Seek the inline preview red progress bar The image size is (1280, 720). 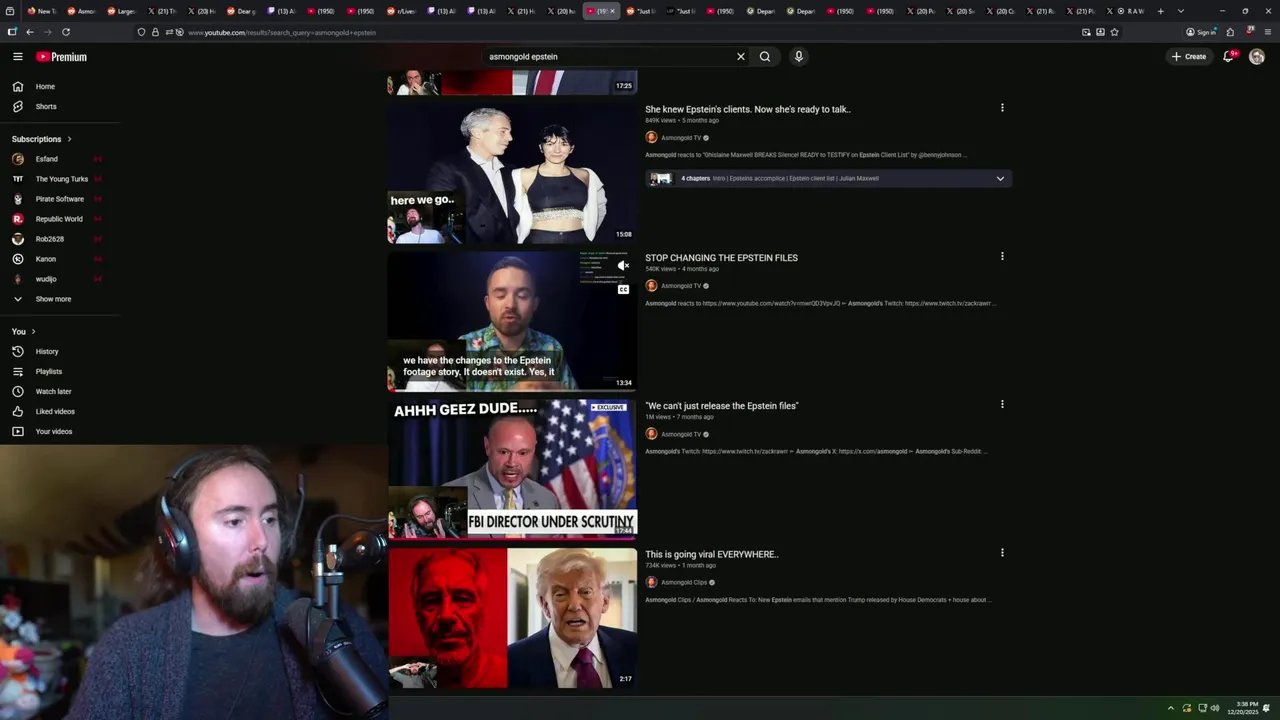point(512,390)
